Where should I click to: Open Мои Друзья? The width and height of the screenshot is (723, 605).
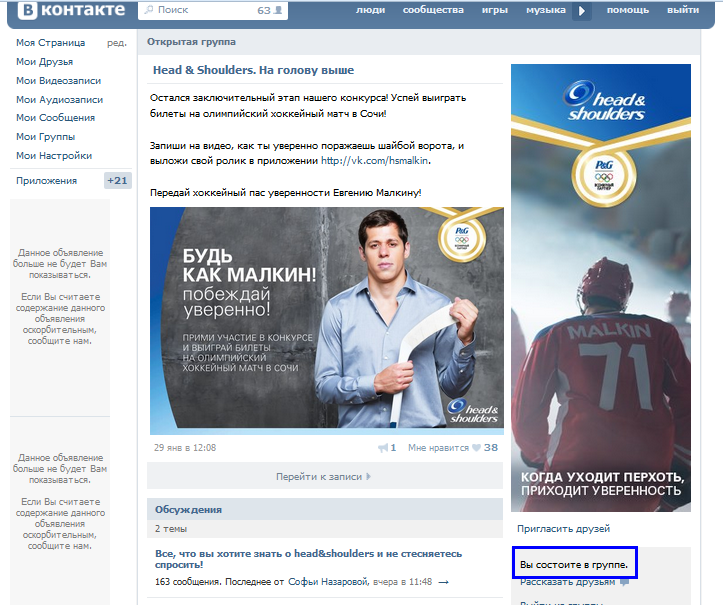point(45,61)
